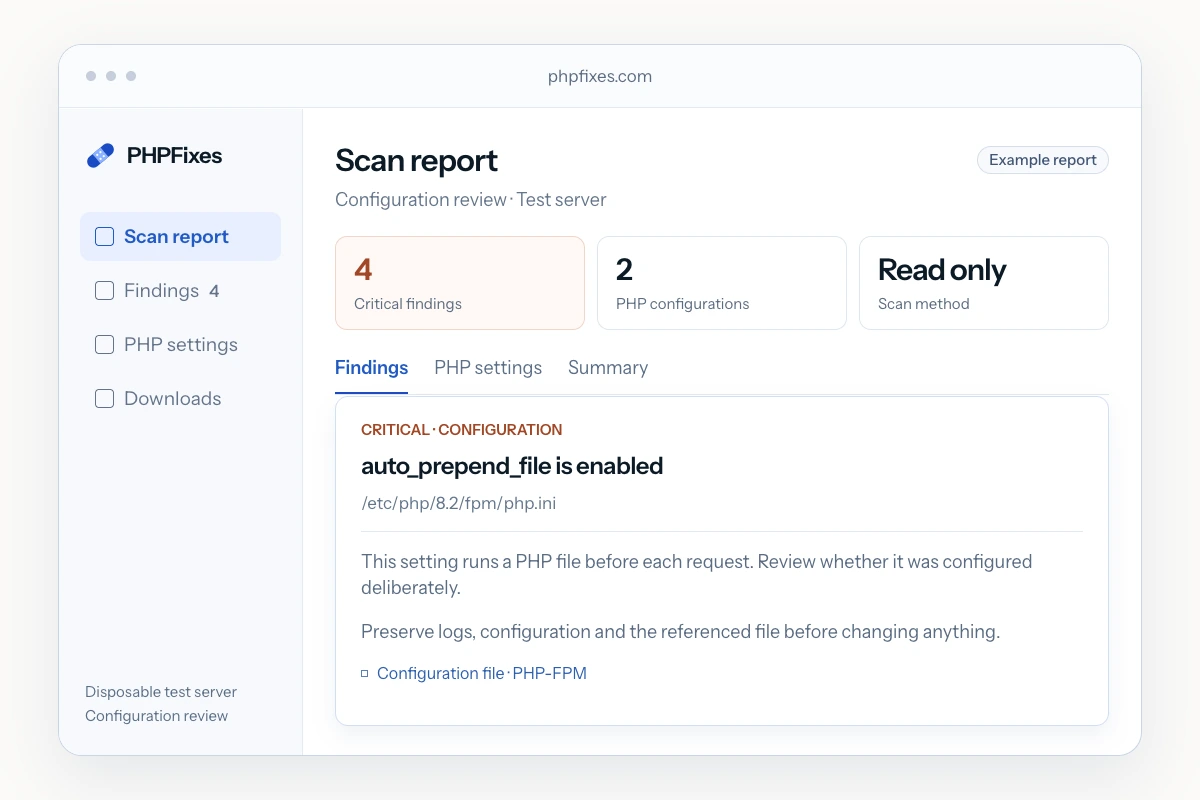Click the Findings count badge 4 in the sidebar
This screenshot has width=1200, height=800.
coord(214,291)
